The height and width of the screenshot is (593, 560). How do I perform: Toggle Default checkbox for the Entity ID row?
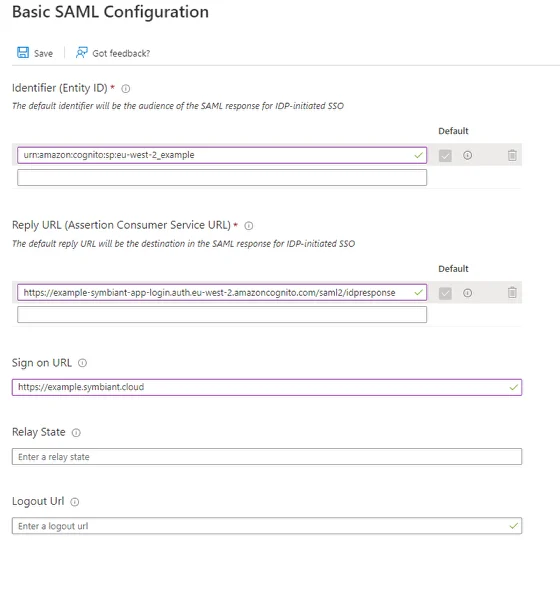pyautogui.click(x=445, y=155)
